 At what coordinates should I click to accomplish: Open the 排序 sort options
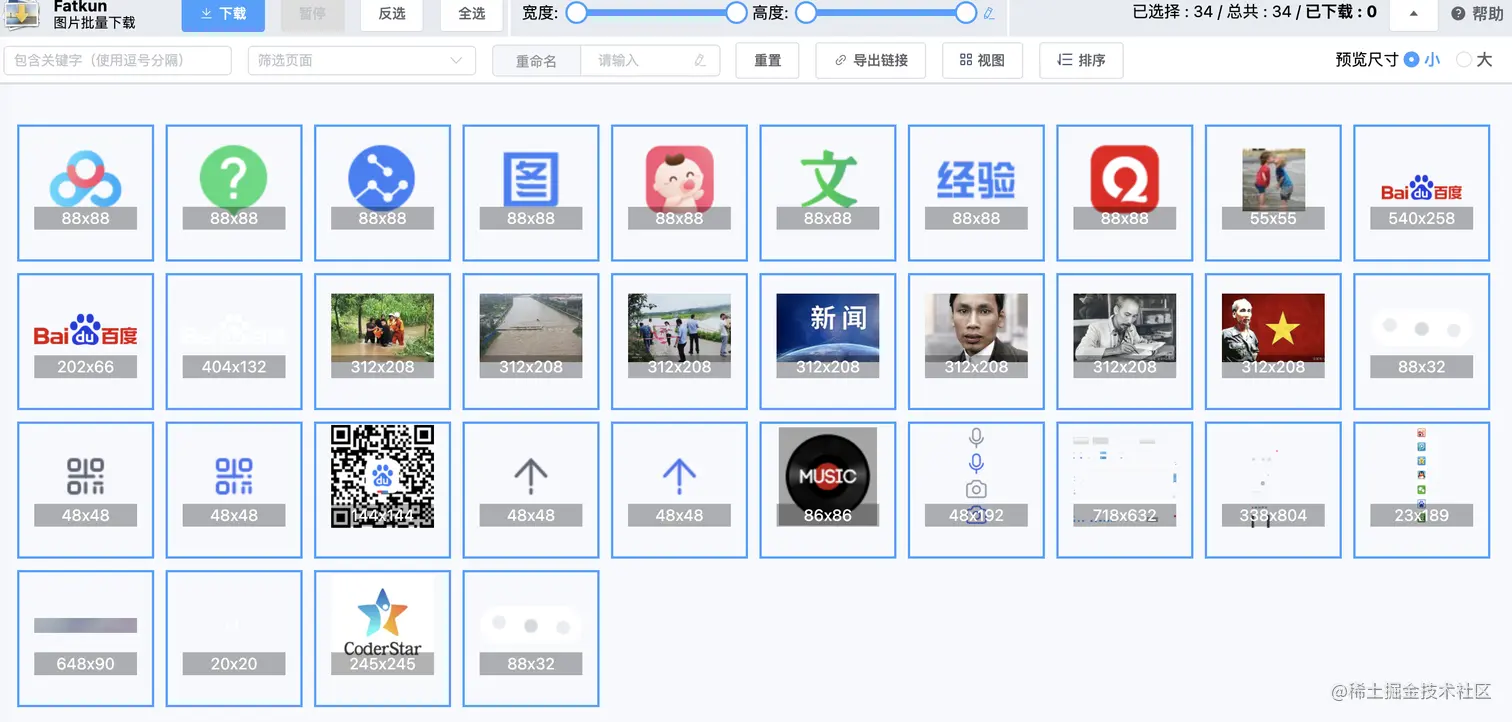pos(1081,60)
